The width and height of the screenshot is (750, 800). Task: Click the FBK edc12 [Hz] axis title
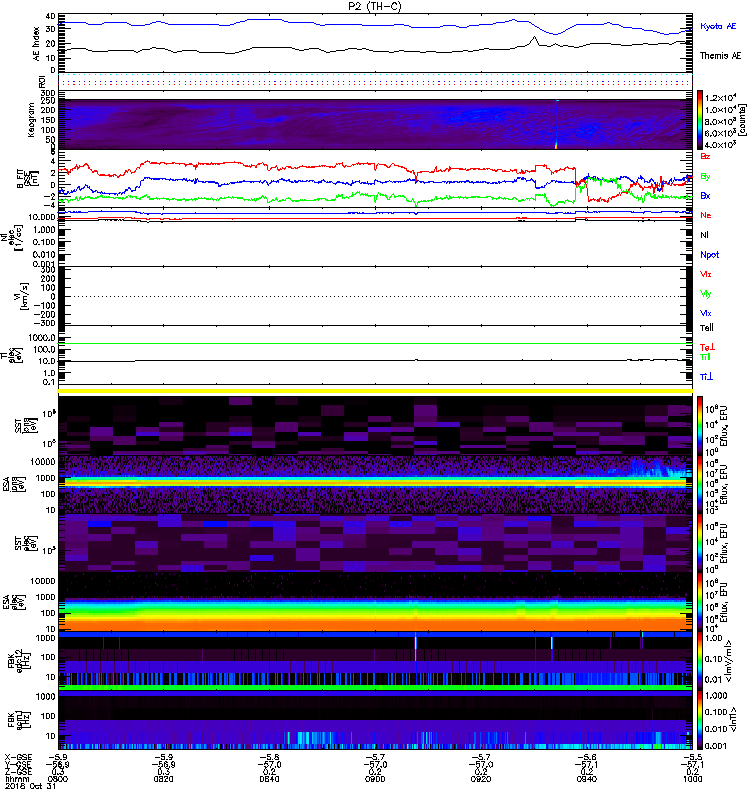[x=19, y=662]
